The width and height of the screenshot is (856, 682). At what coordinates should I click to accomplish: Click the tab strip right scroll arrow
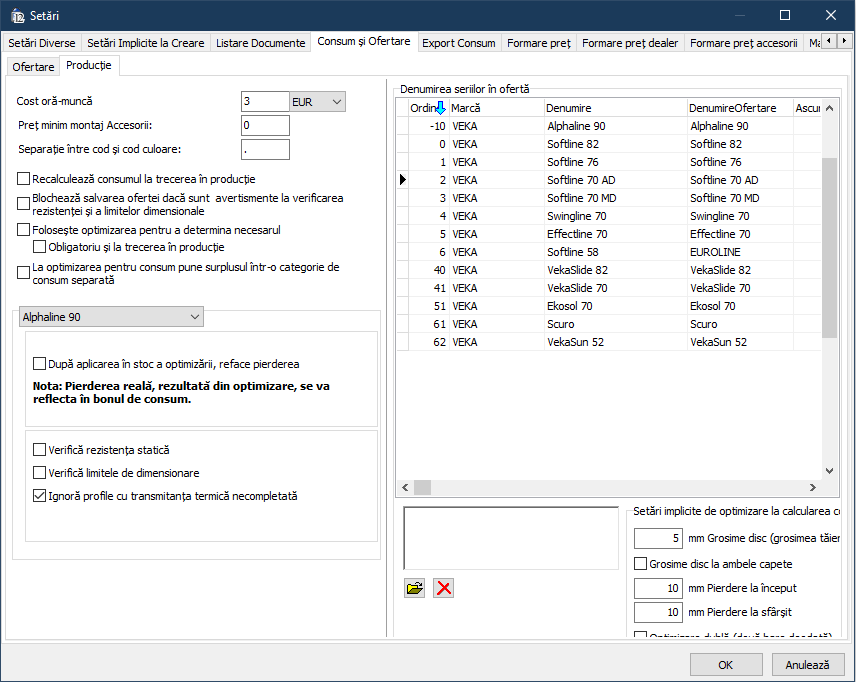coord(843,43)
